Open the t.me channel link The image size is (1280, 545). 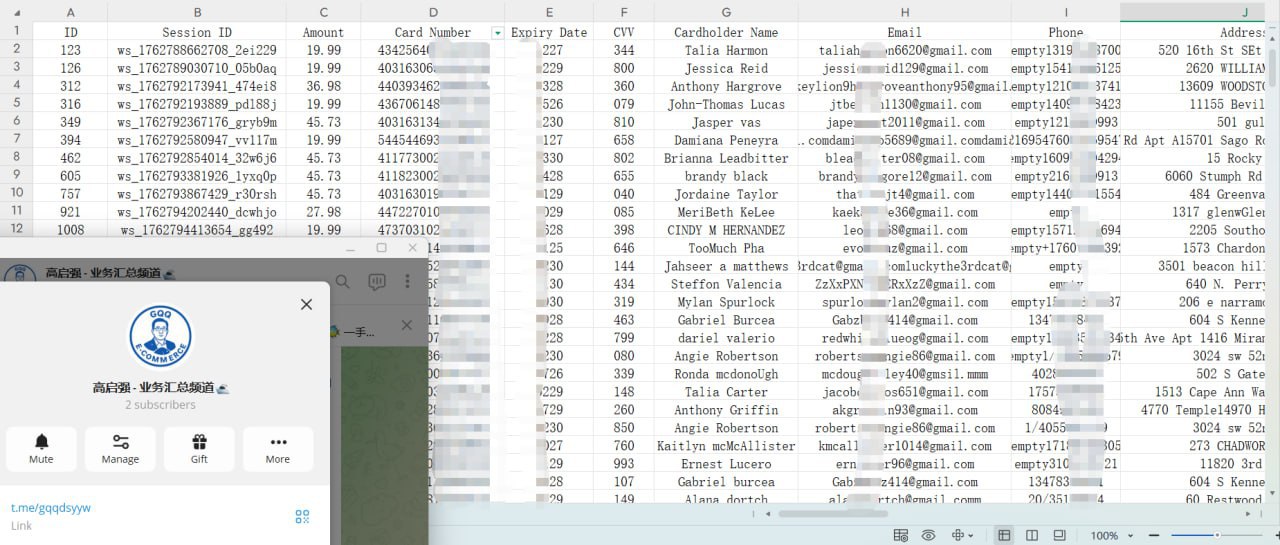tap(51, 507)
